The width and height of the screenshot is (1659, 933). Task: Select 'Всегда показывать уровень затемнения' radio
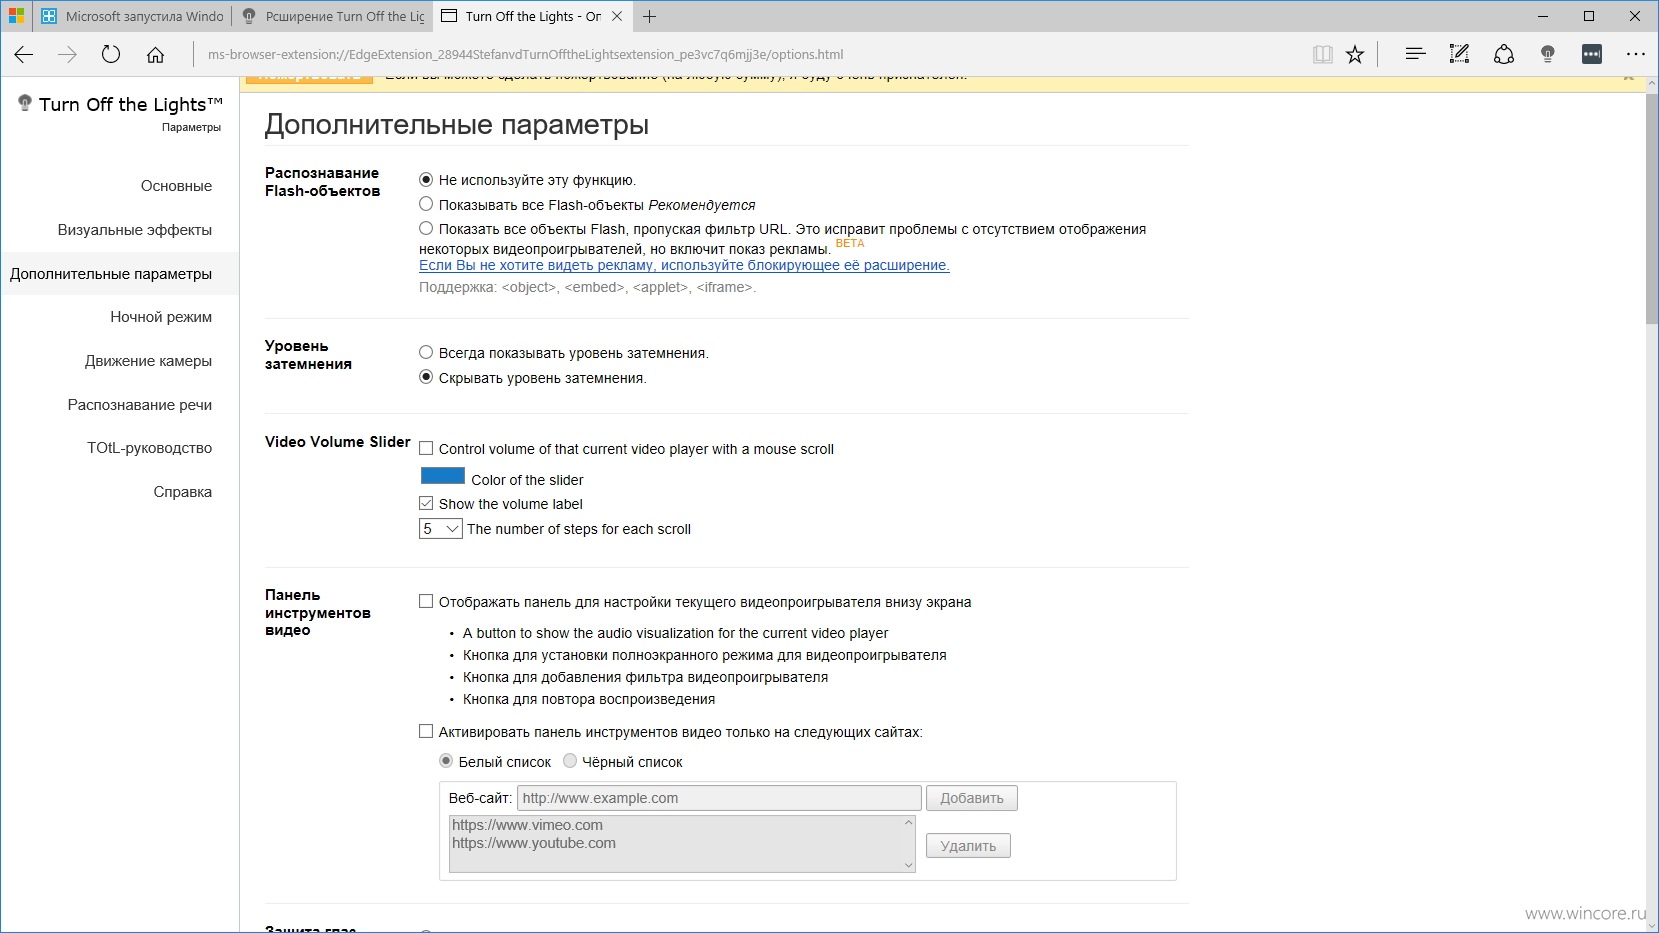(426, 352)
